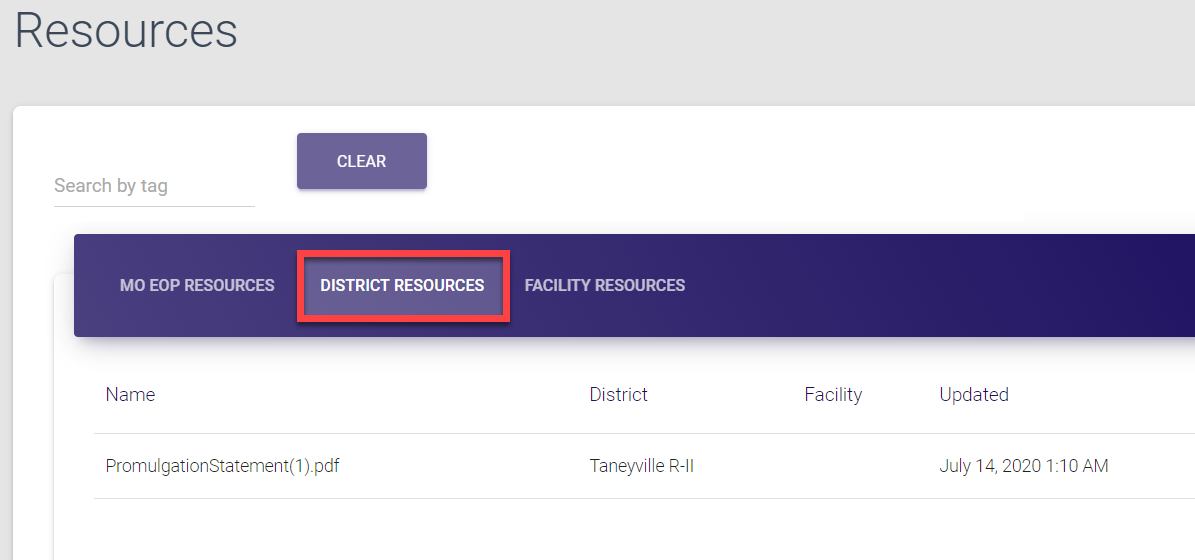The width and height of the screenshot is (1195, 560).
Task: Click the Resources page heading
Action: pyautogui.click(x=126, y=31)
